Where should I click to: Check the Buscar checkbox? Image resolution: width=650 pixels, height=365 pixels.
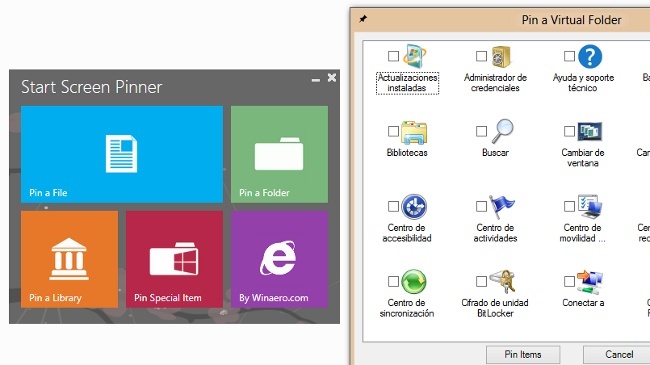click(481, 131)
